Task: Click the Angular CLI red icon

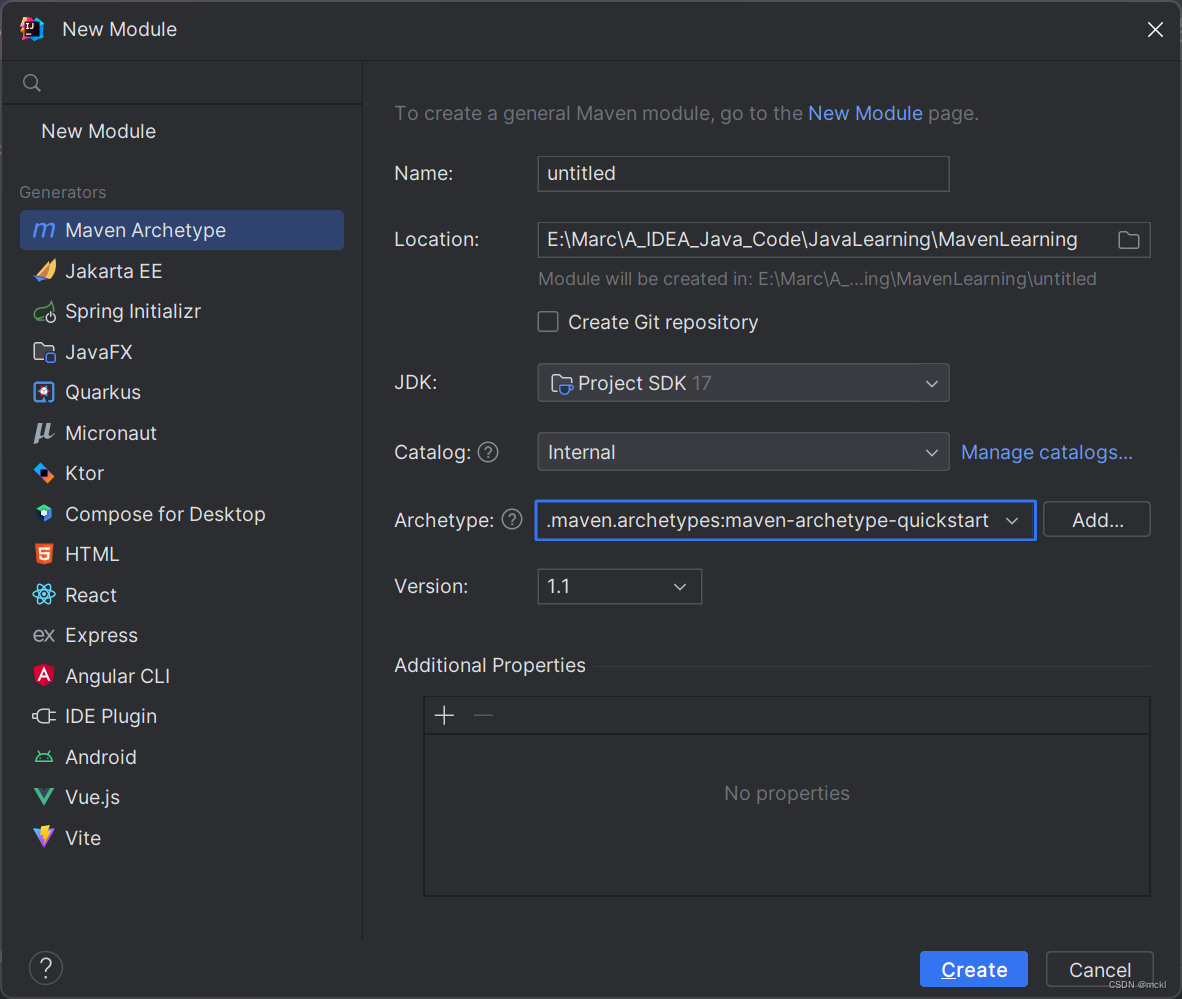Action: [x=44, y=676]
